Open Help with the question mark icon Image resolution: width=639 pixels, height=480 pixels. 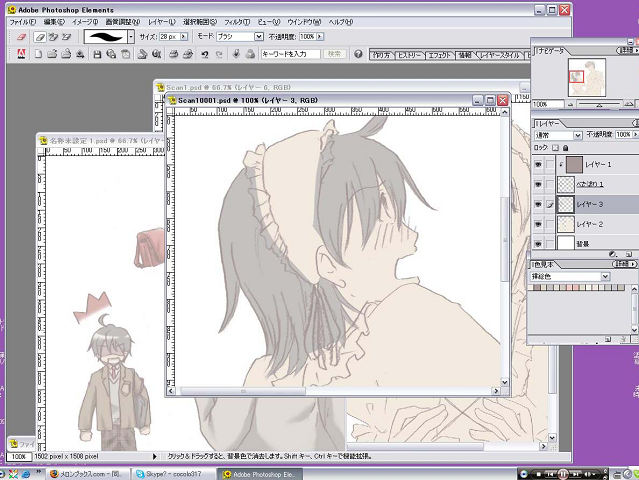358,54
